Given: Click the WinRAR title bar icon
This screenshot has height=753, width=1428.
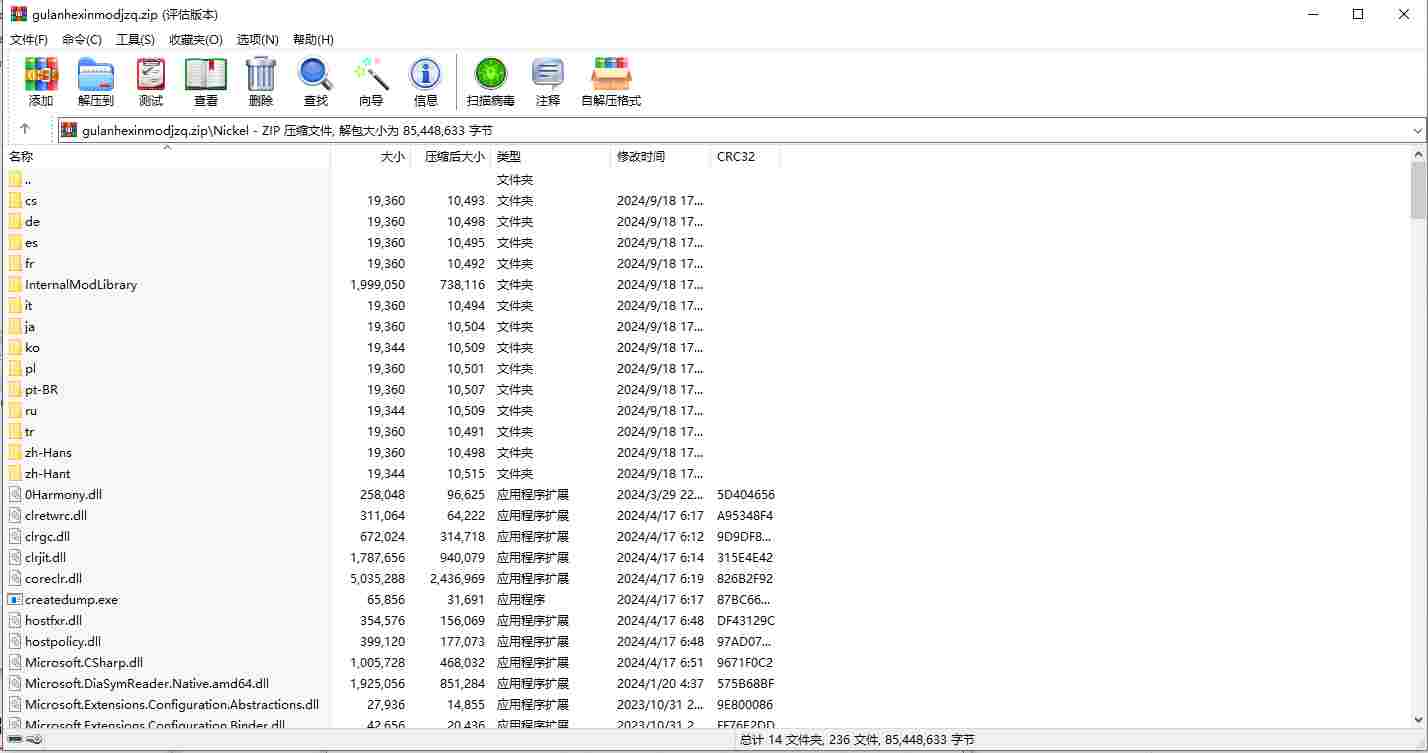Looking at the screenshot, I should [x=18, y=14].
